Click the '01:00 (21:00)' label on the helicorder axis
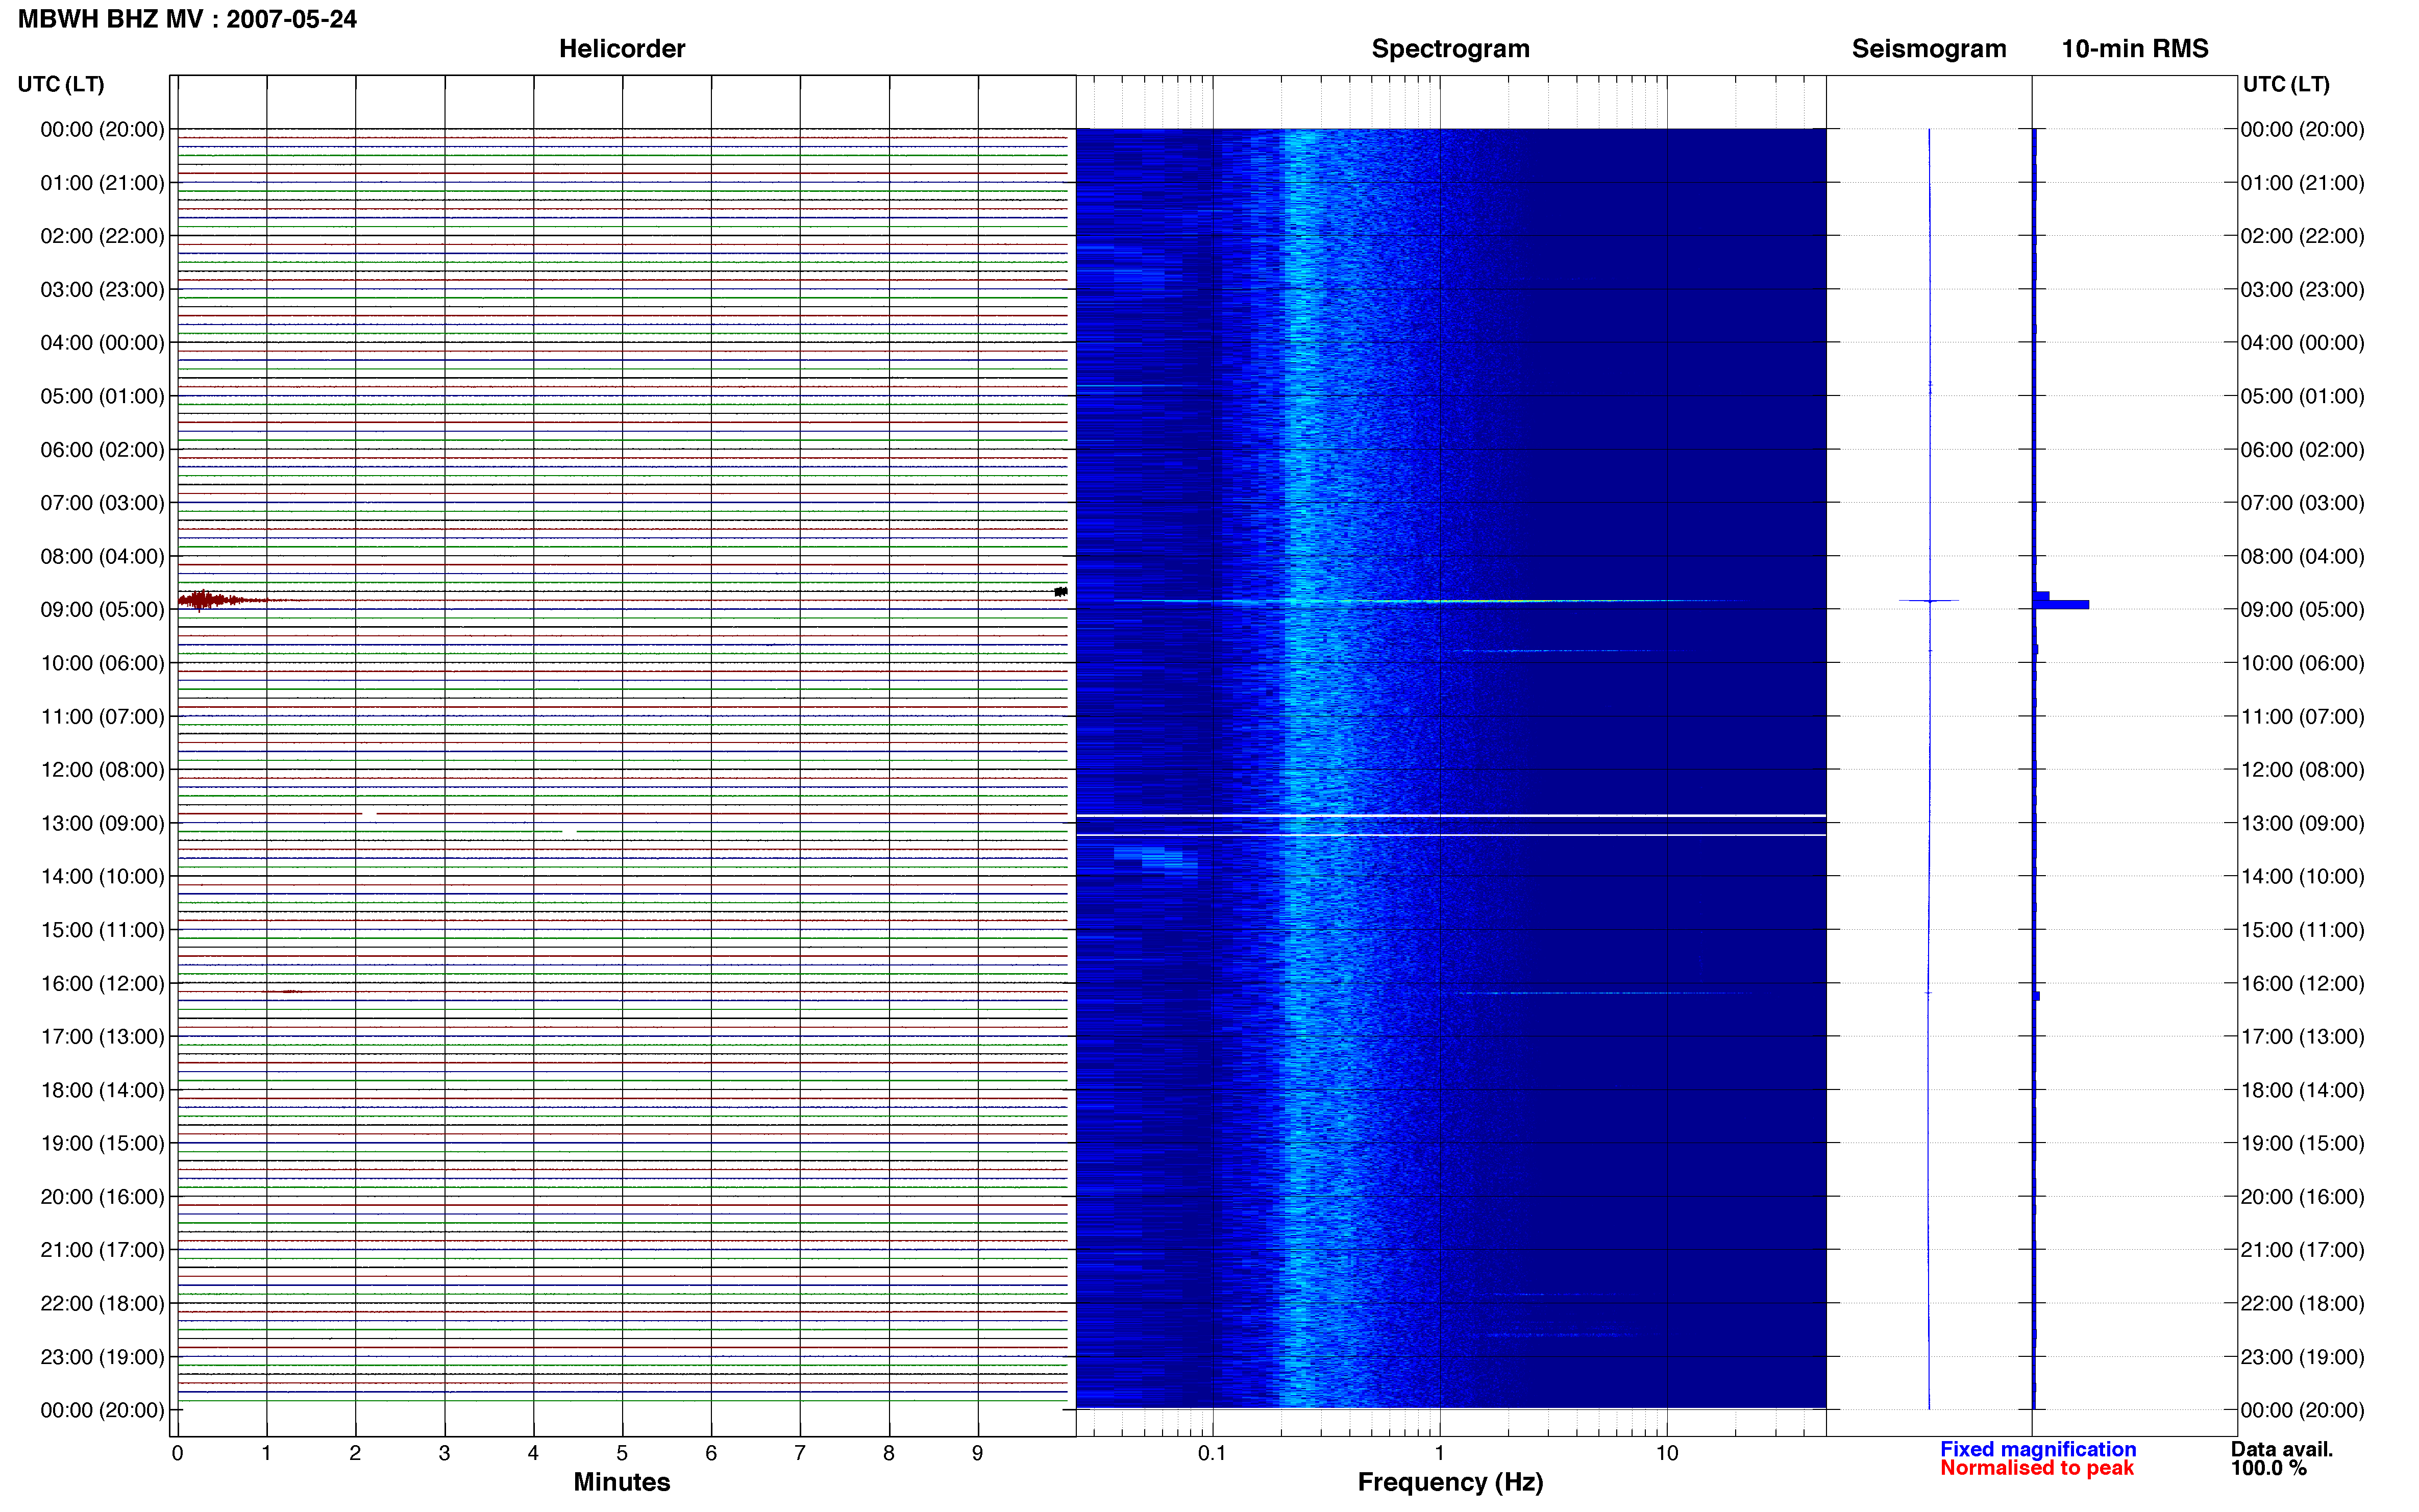The image size is (2419, 1512). point(102,183)
